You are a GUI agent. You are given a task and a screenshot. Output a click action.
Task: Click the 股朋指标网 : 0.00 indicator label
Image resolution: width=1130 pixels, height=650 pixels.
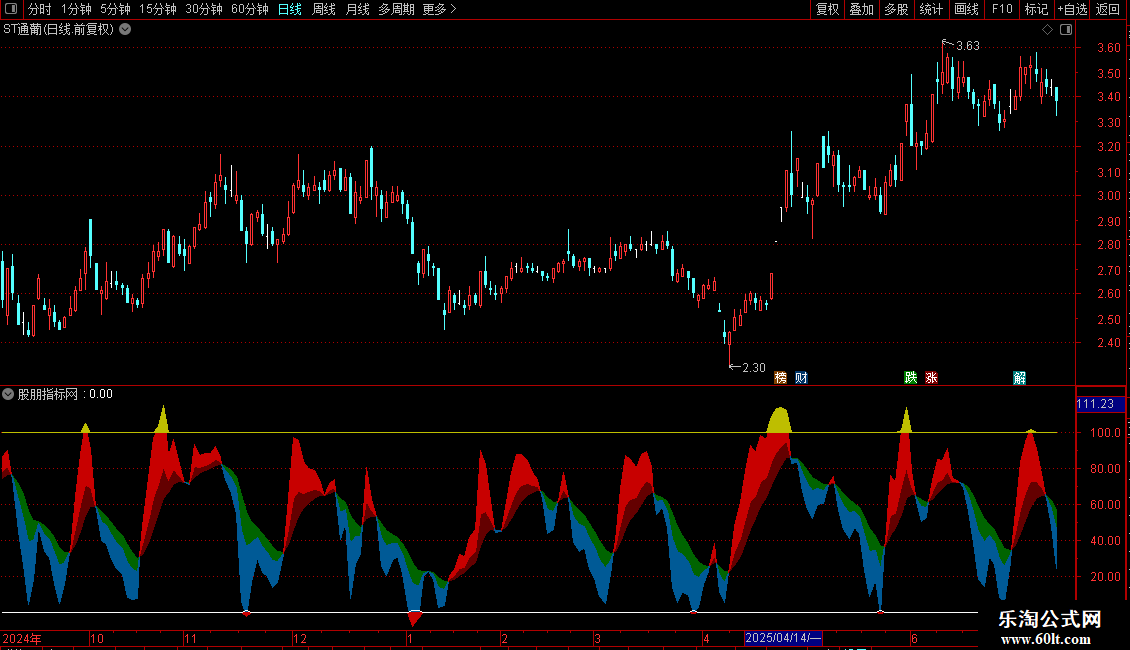tap(65, 394)
